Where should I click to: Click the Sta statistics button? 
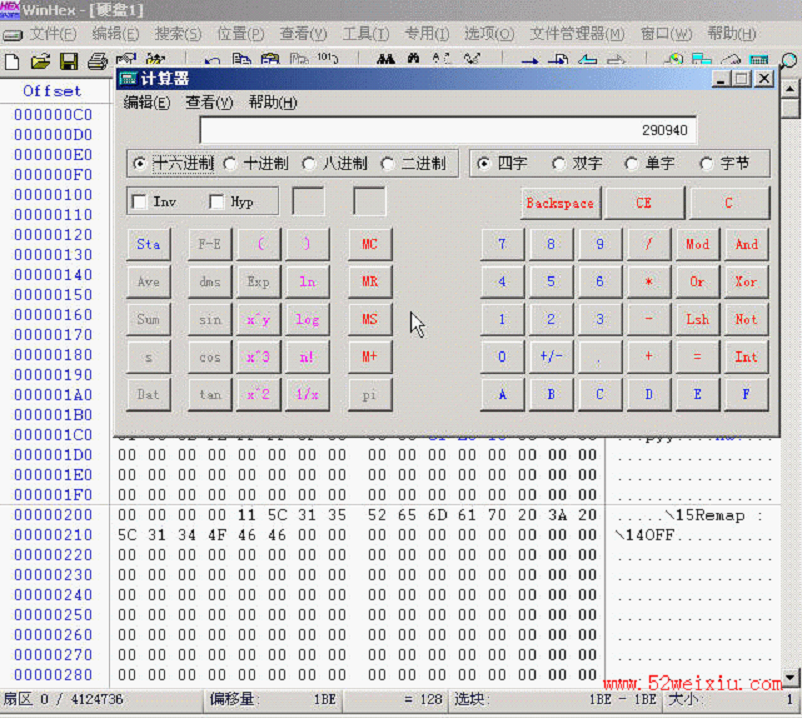[148, 244]
